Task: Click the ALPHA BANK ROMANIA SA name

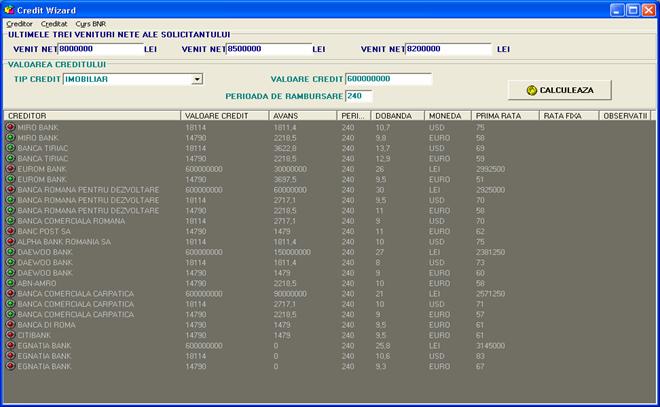Action: click(x=64, y=242)
